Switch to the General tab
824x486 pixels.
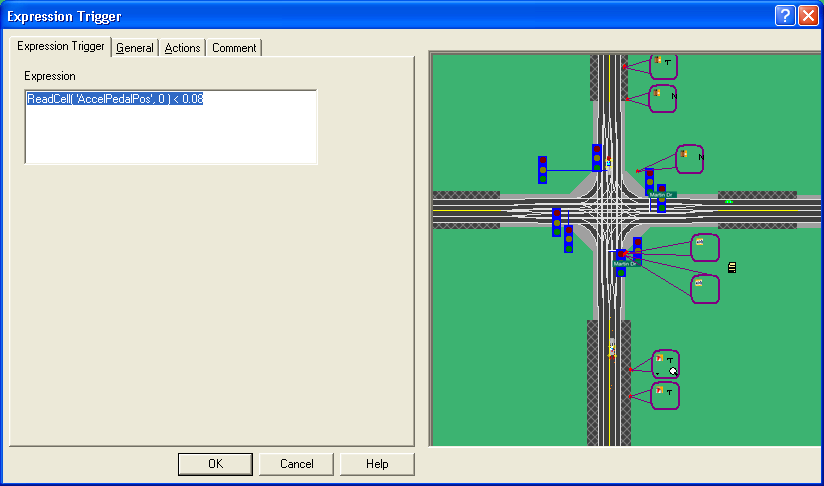[134, 48]
